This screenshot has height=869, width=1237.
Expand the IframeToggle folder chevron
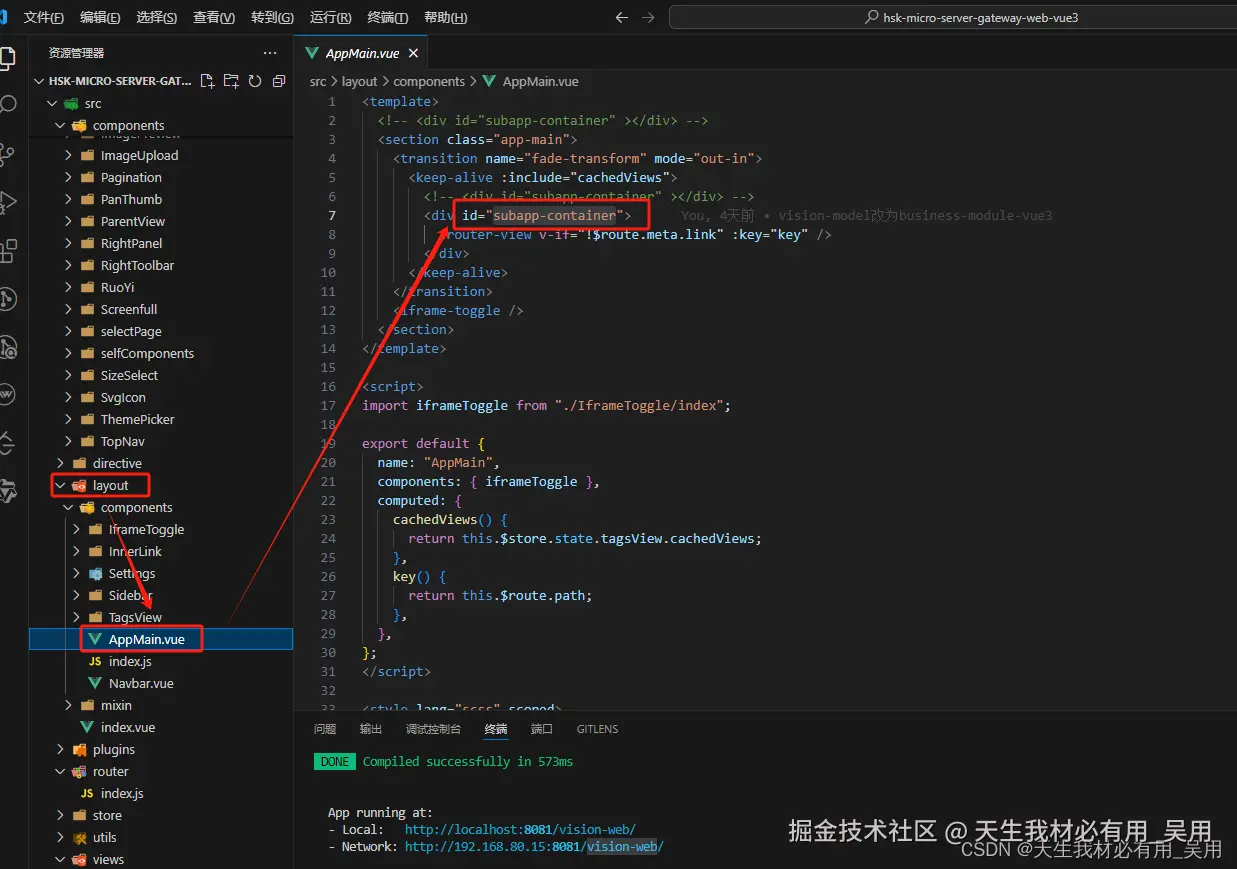click(77, 529)
